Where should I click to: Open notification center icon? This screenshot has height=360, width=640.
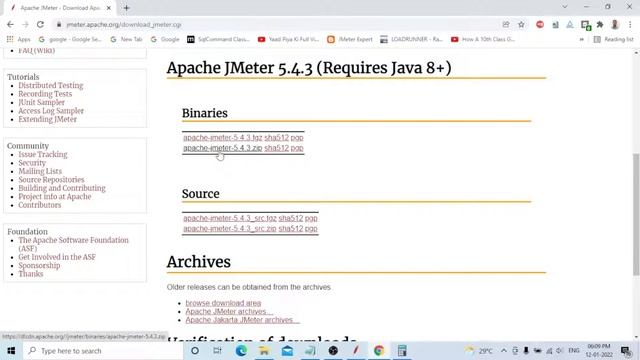click(x=626, y=351)
